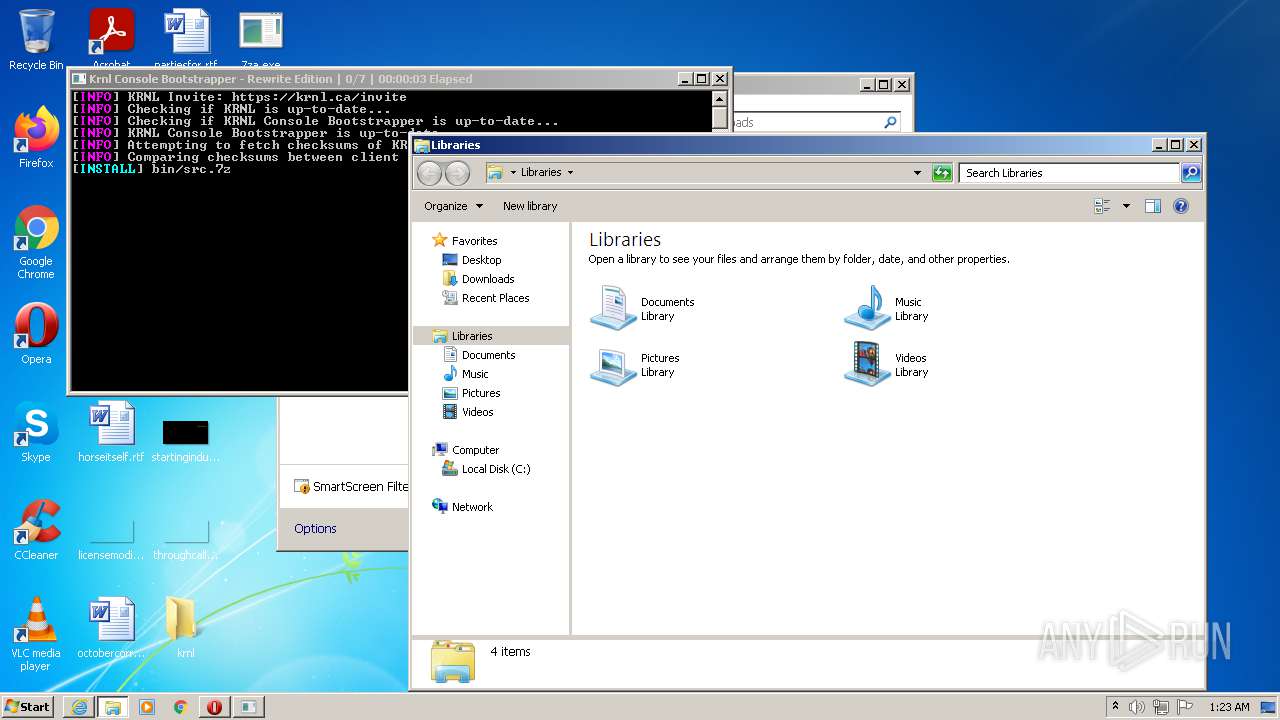Open Windows Media Player taskbar icon

pyautogui.click(x=147, y=707)
